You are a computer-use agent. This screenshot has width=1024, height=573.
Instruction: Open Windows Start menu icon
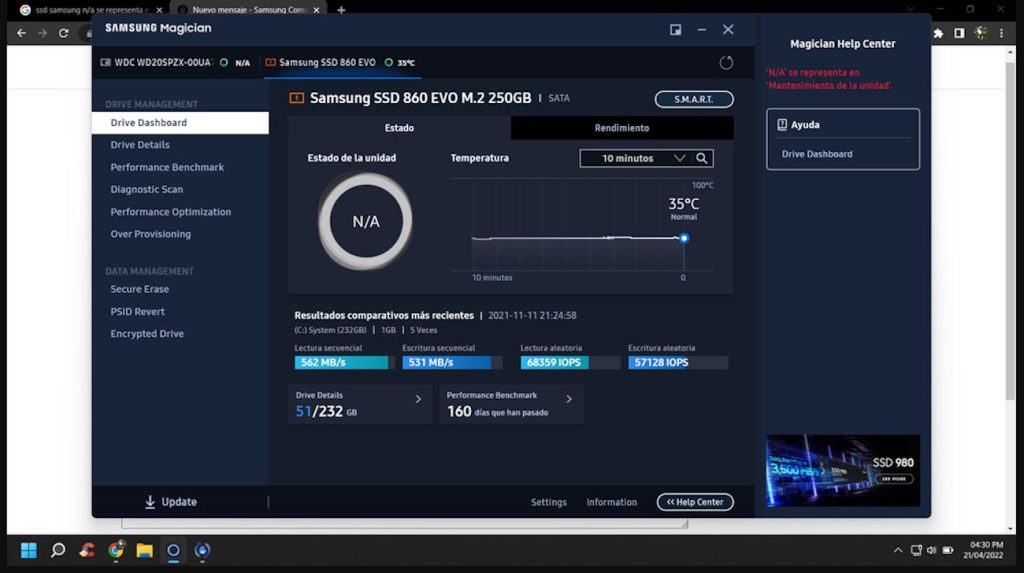pyautogui.click(x=29, y=550)
